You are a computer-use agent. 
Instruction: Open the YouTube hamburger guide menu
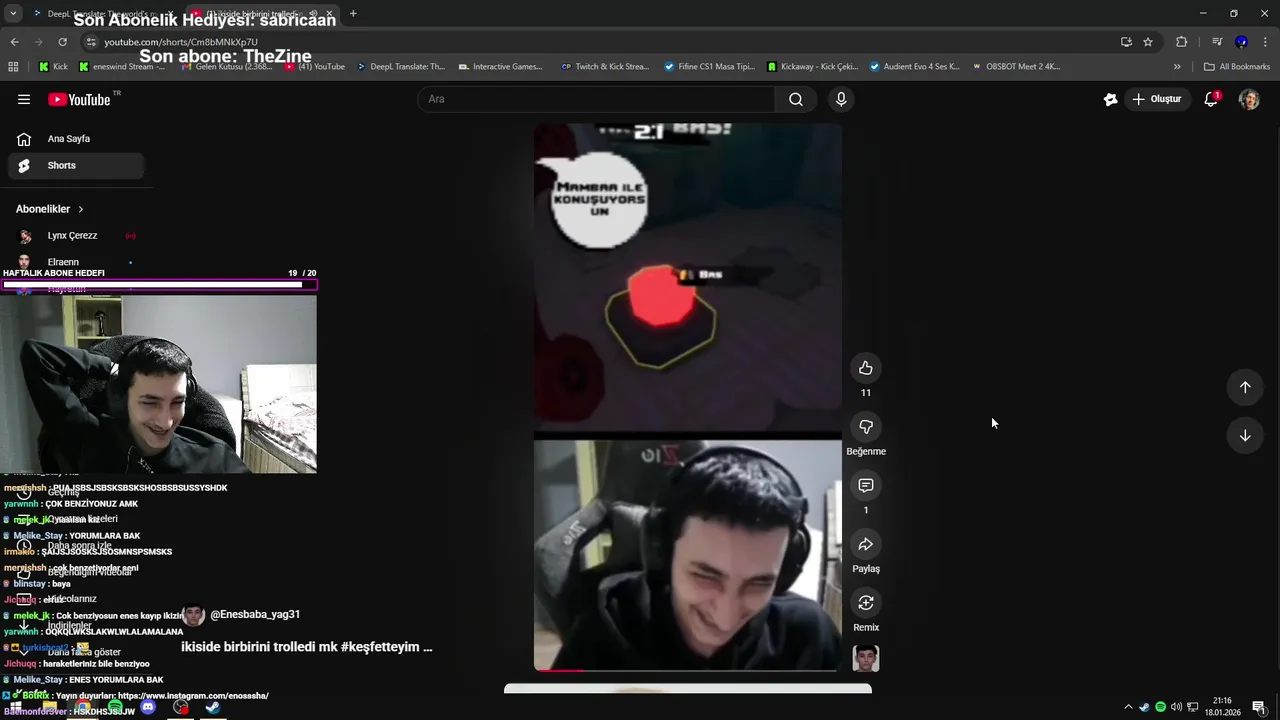[x=24, y=99]
